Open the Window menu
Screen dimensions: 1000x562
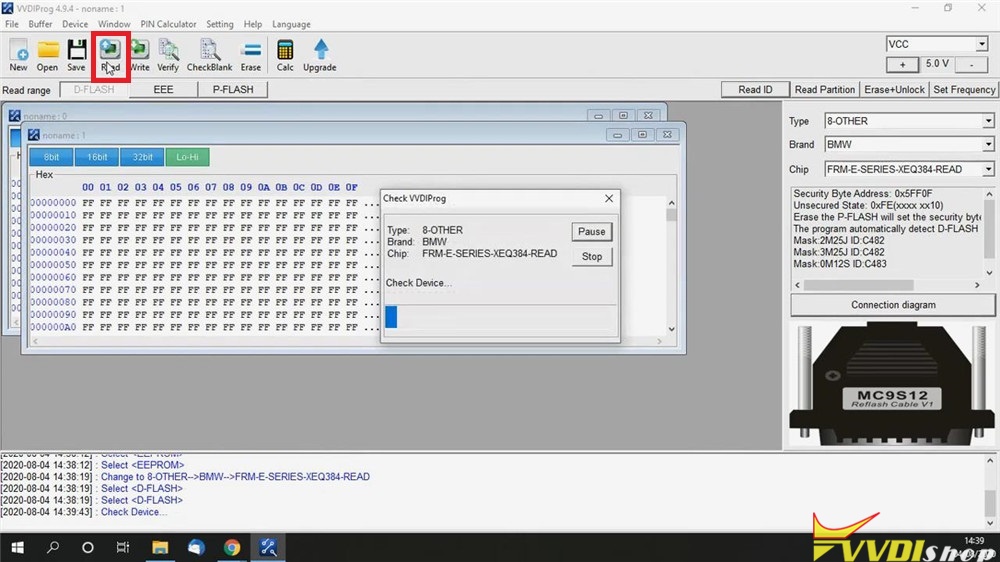point(114,24)
